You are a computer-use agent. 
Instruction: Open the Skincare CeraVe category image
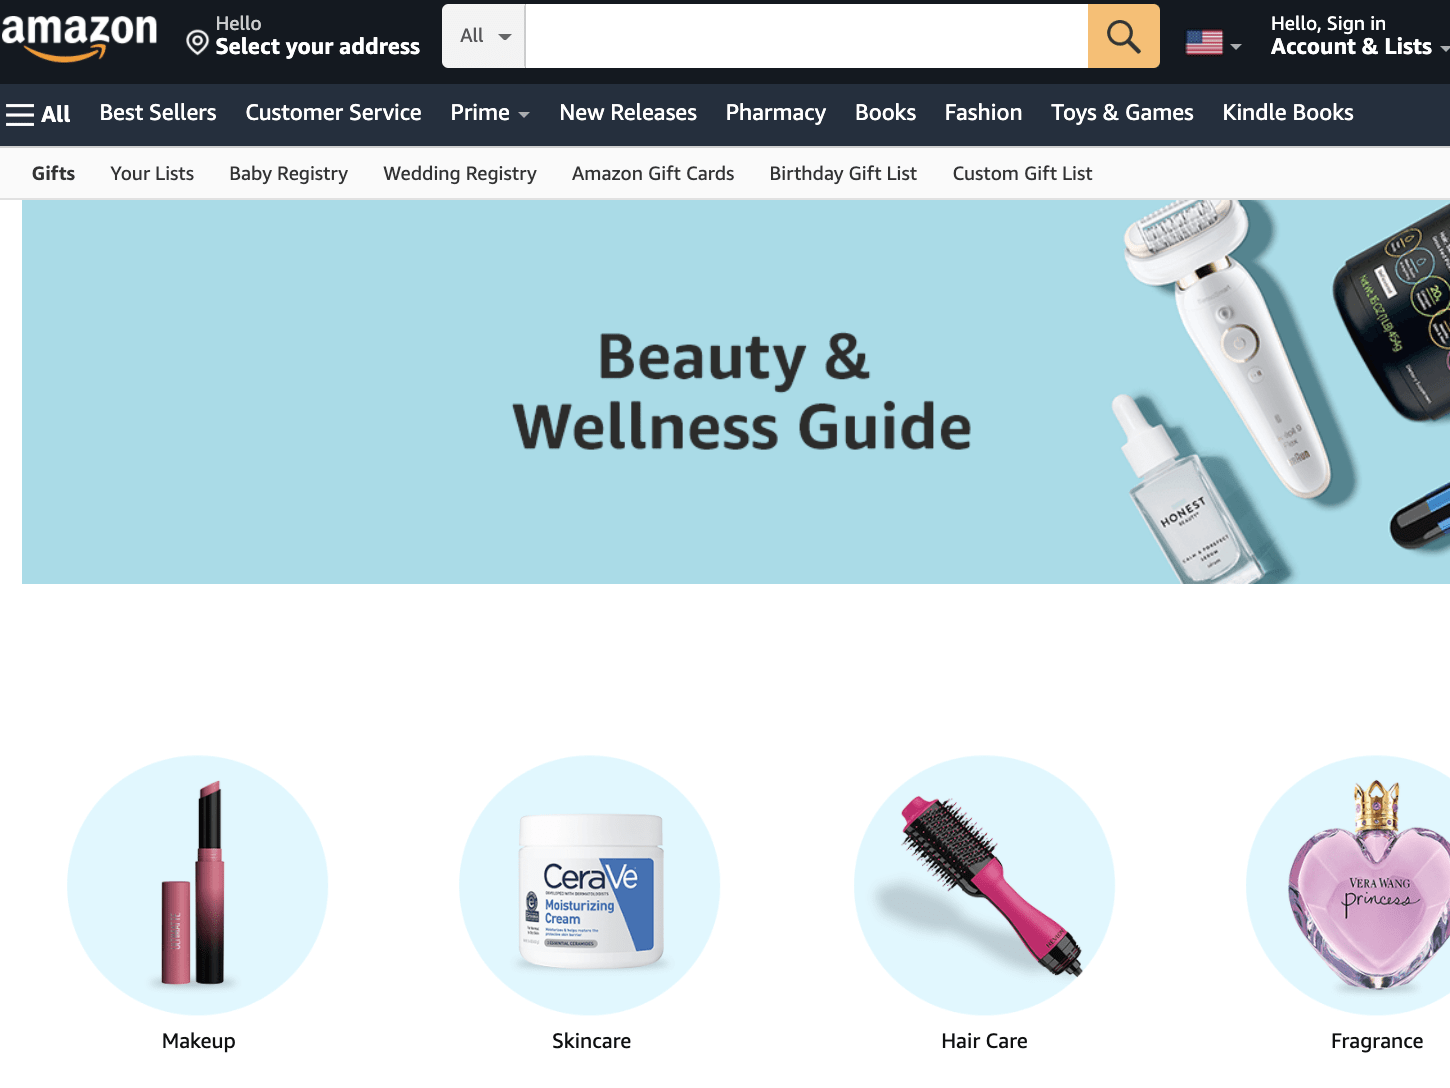point(590,885)
